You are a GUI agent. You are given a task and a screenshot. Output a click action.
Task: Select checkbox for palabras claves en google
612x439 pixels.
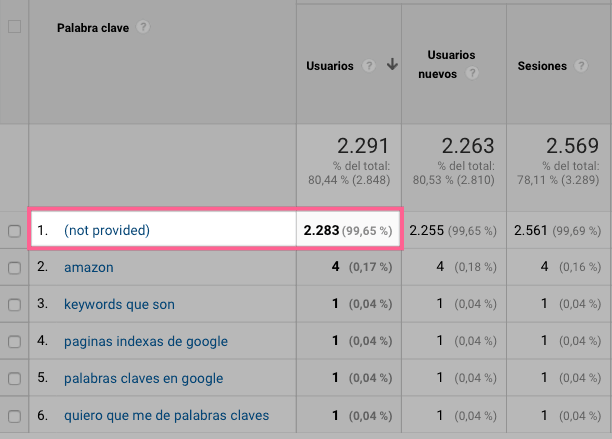[x=14, y=378]
